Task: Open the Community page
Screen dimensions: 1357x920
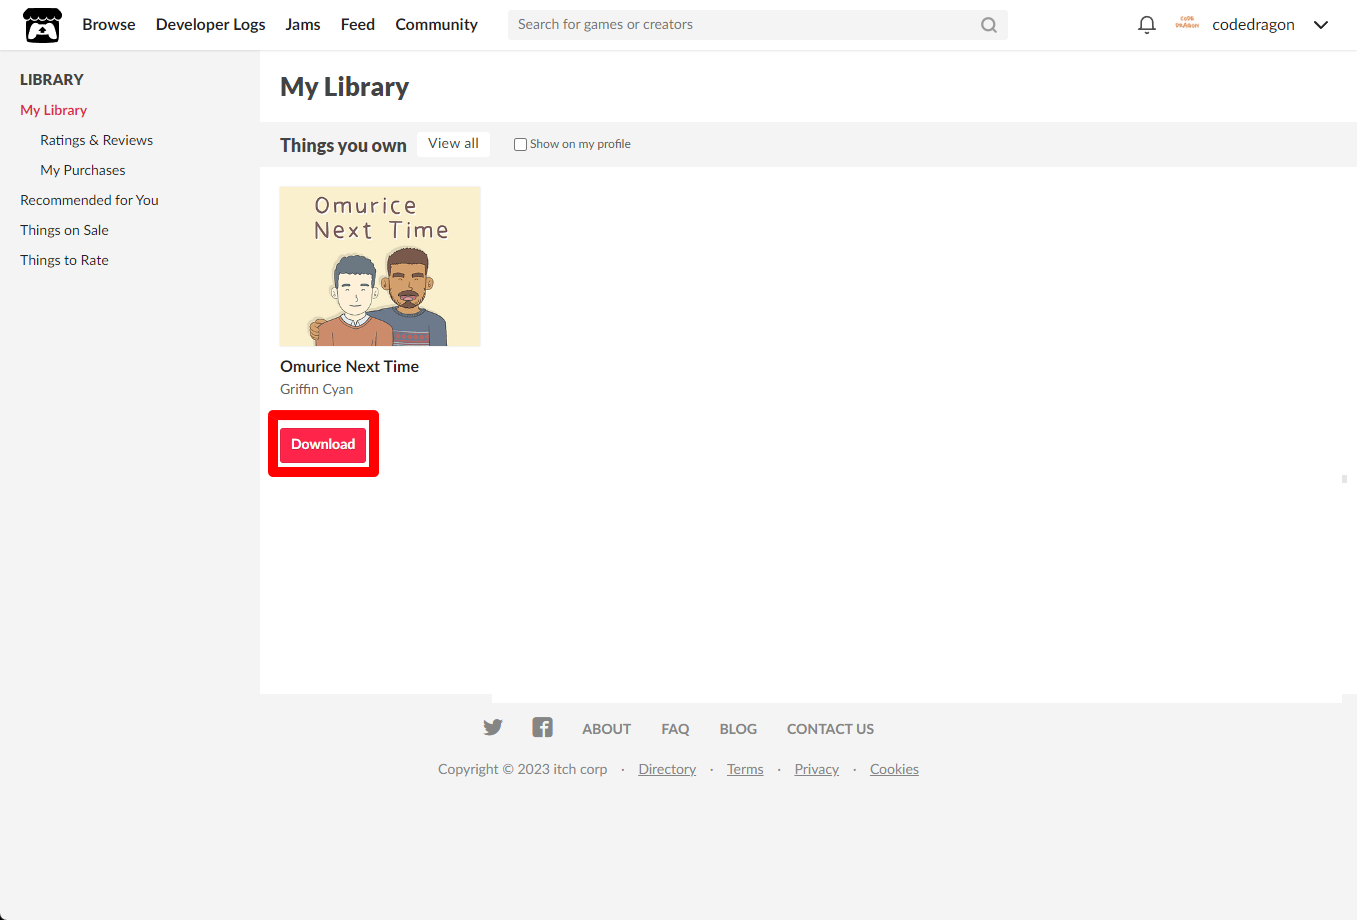Action: click(437, 24)
